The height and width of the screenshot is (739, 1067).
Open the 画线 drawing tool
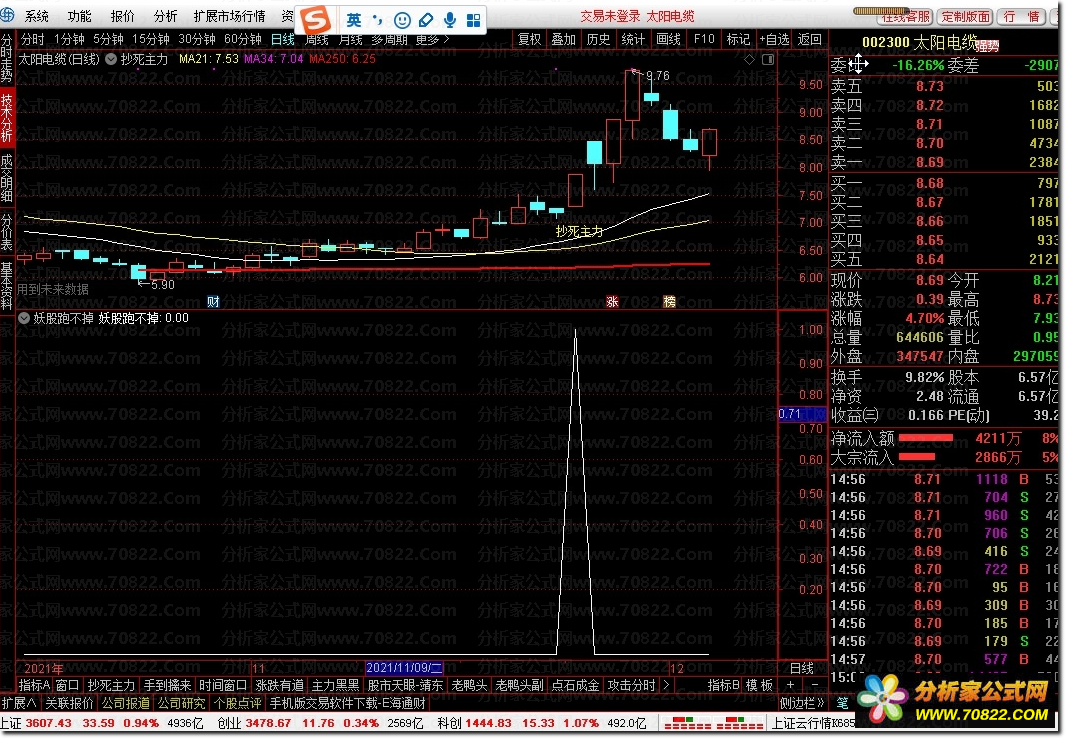point(668,39)
